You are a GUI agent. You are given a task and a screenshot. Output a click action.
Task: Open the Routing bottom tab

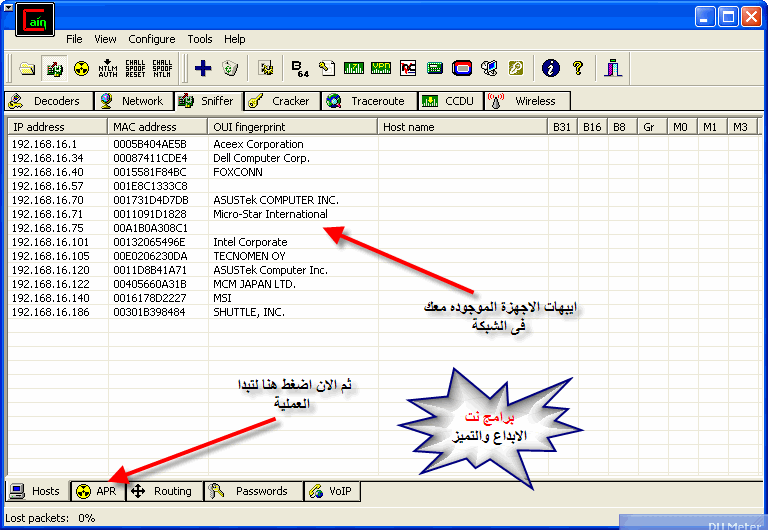(165, 491)
